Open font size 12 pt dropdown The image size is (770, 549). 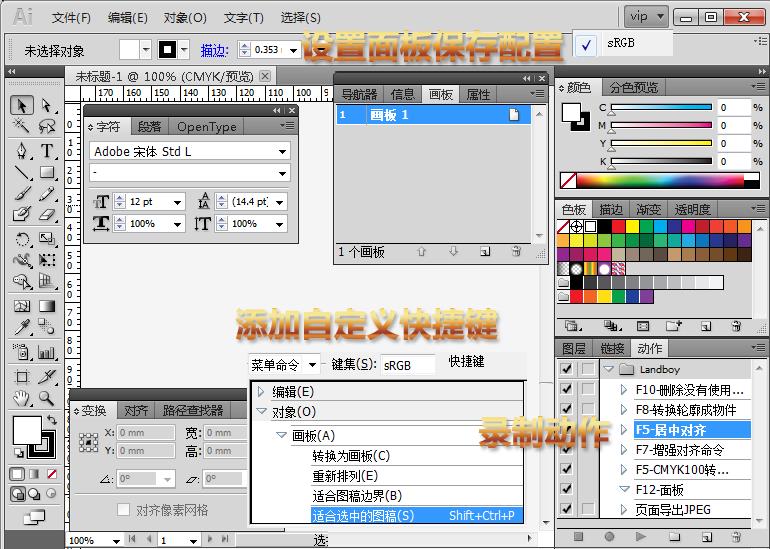click(177, 202)
